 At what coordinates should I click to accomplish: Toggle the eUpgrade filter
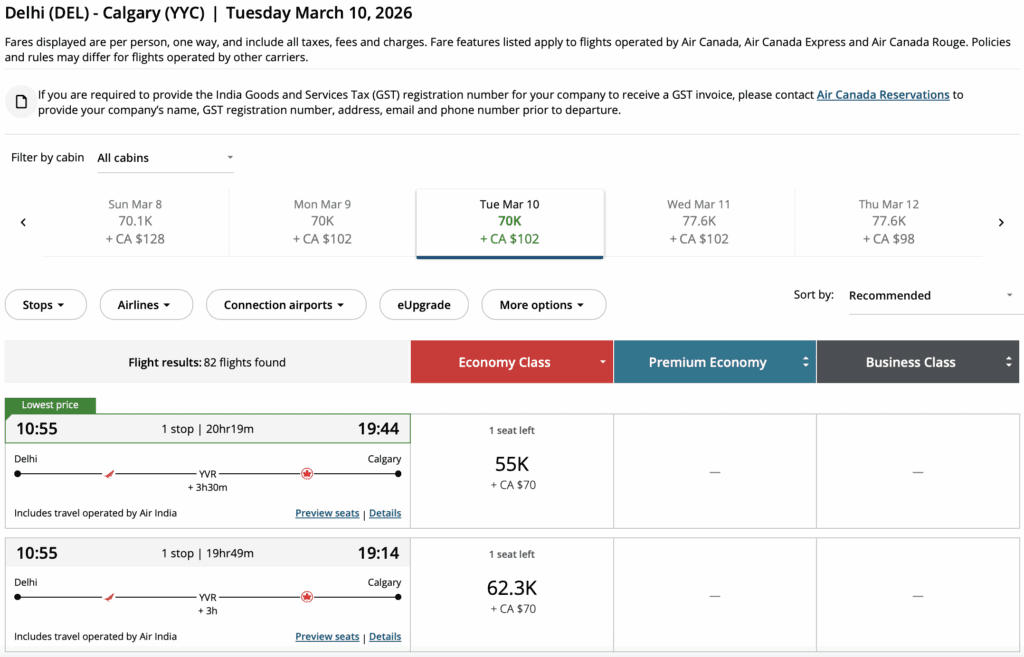tap(424, 305)
